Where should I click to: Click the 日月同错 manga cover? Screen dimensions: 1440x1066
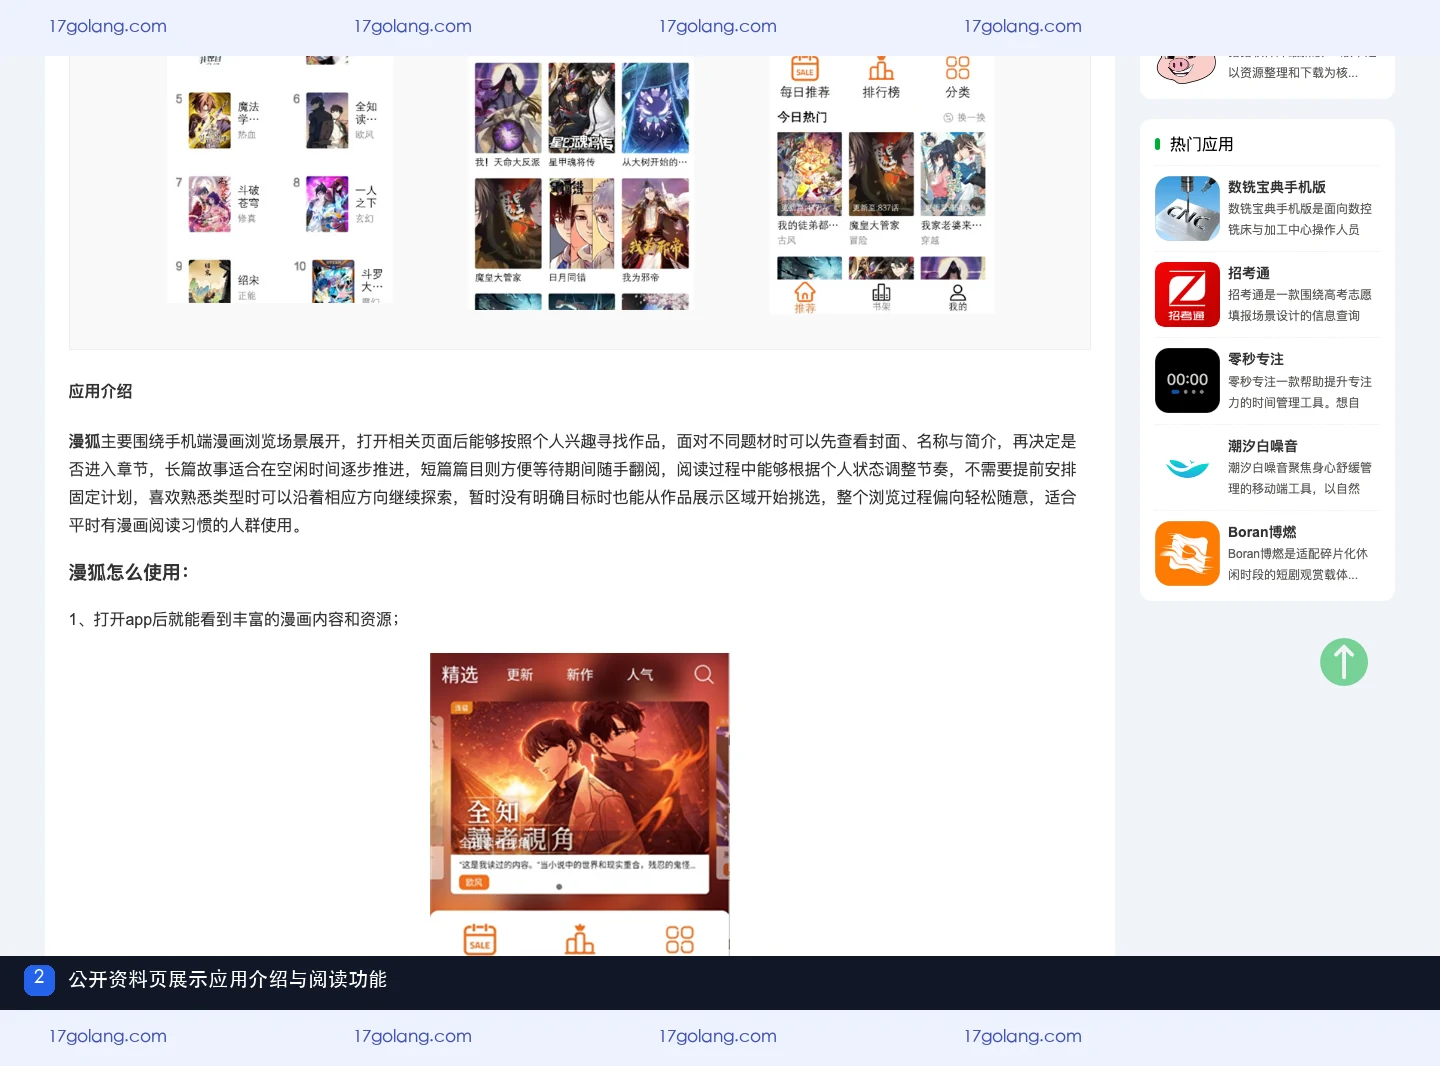[582, 223]
